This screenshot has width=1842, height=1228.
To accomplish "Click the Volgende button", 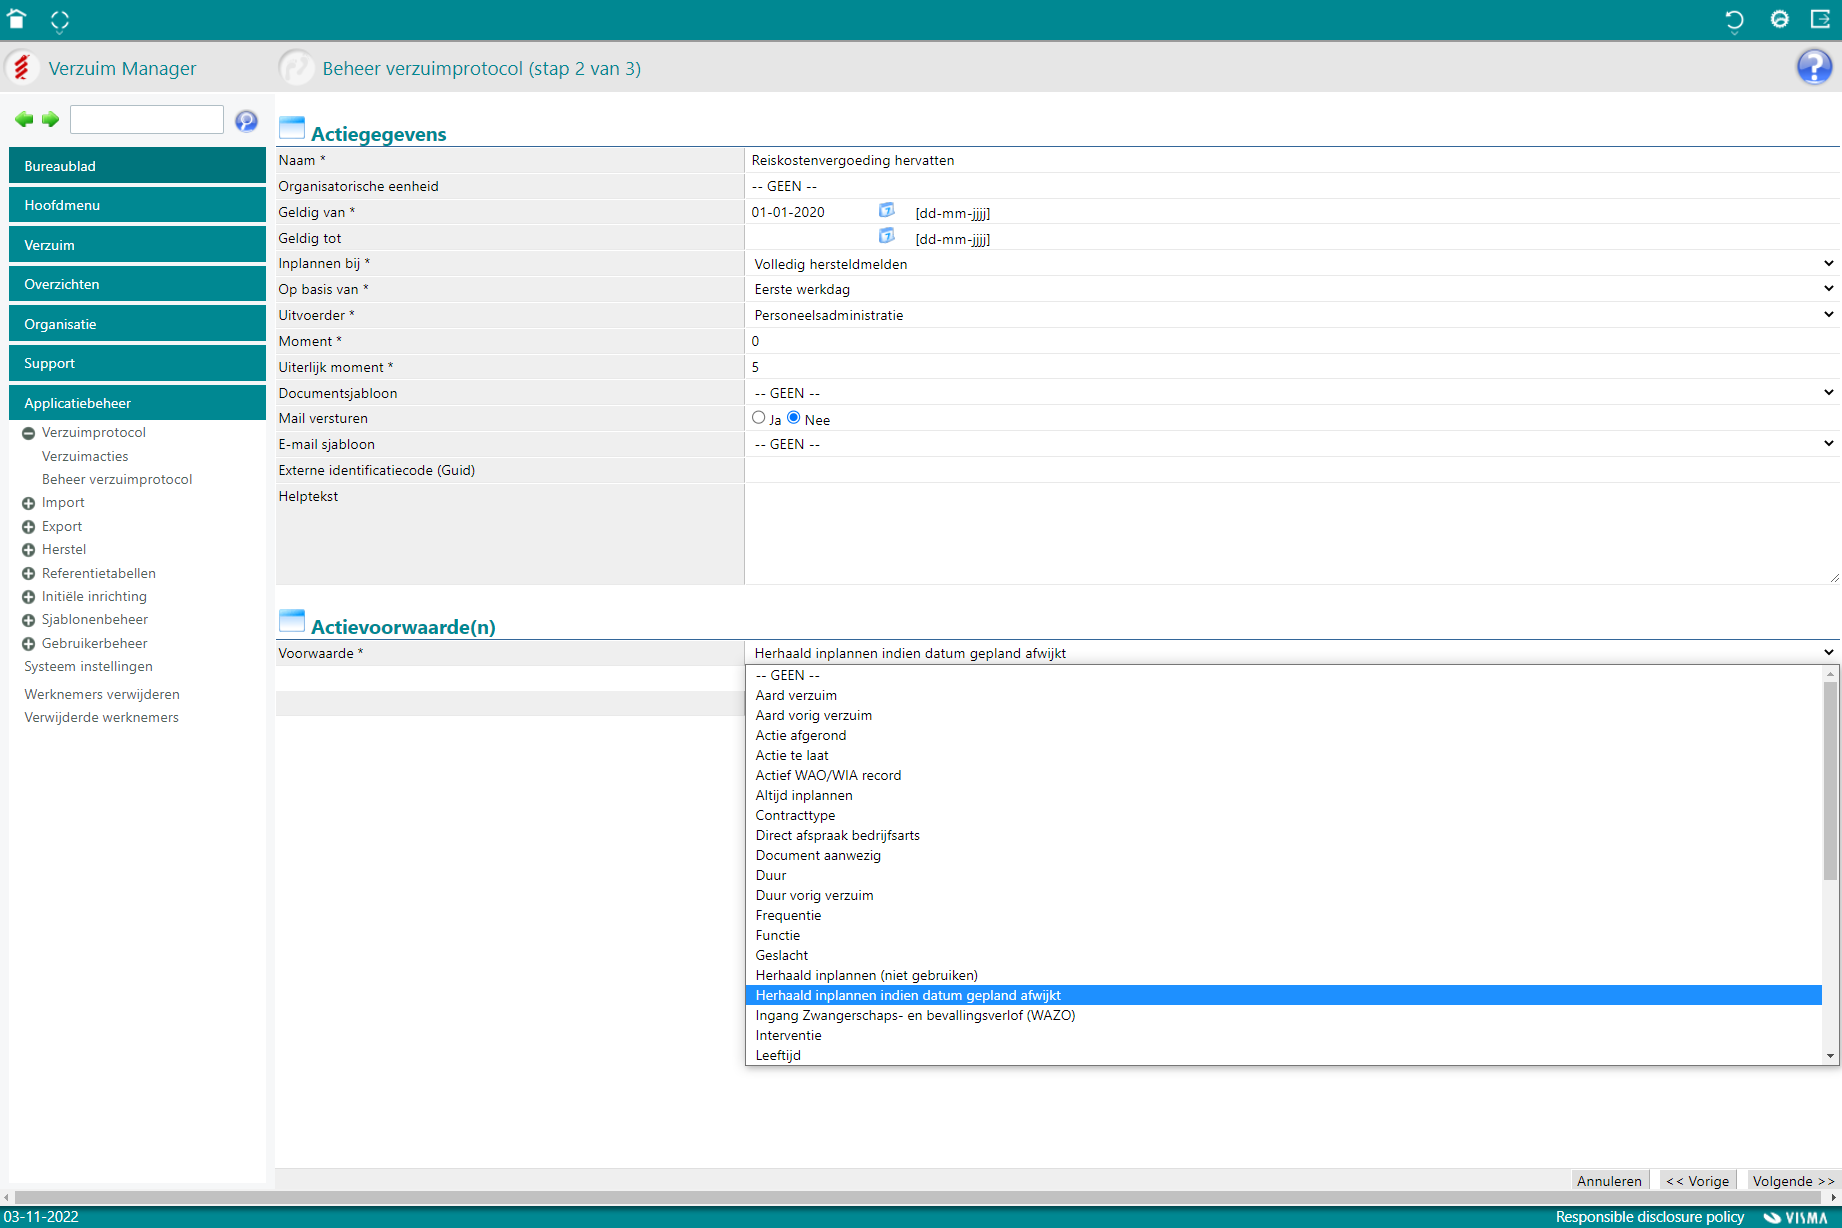I will (1793, 1181).
